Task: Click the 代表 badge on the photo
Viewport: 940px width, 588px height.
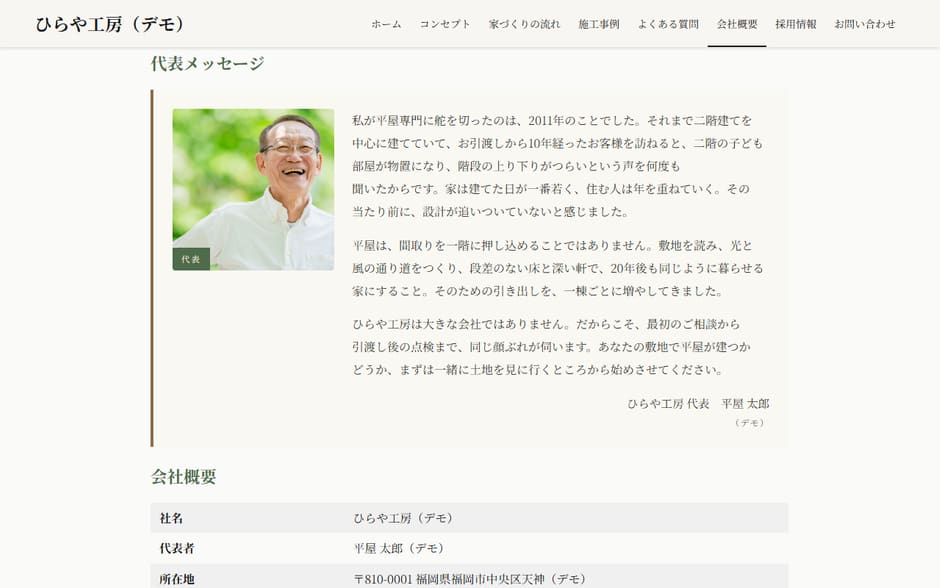Action: coord(191,259)
